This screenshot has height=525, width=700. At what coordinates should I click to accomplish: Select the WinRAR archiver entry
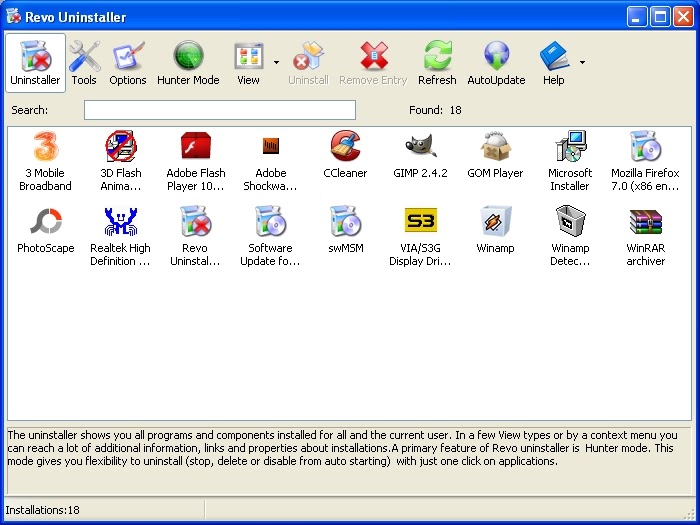click(646, 236)
